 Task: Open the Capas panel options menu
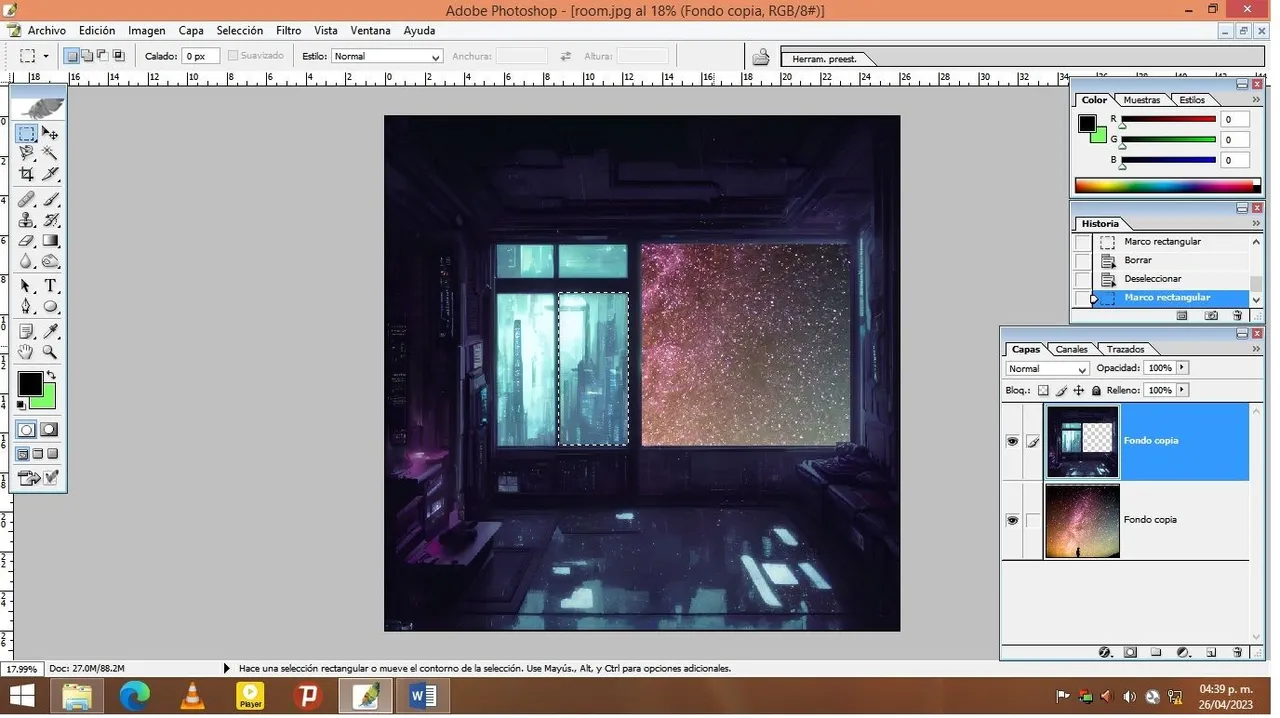pos(1256,349)
